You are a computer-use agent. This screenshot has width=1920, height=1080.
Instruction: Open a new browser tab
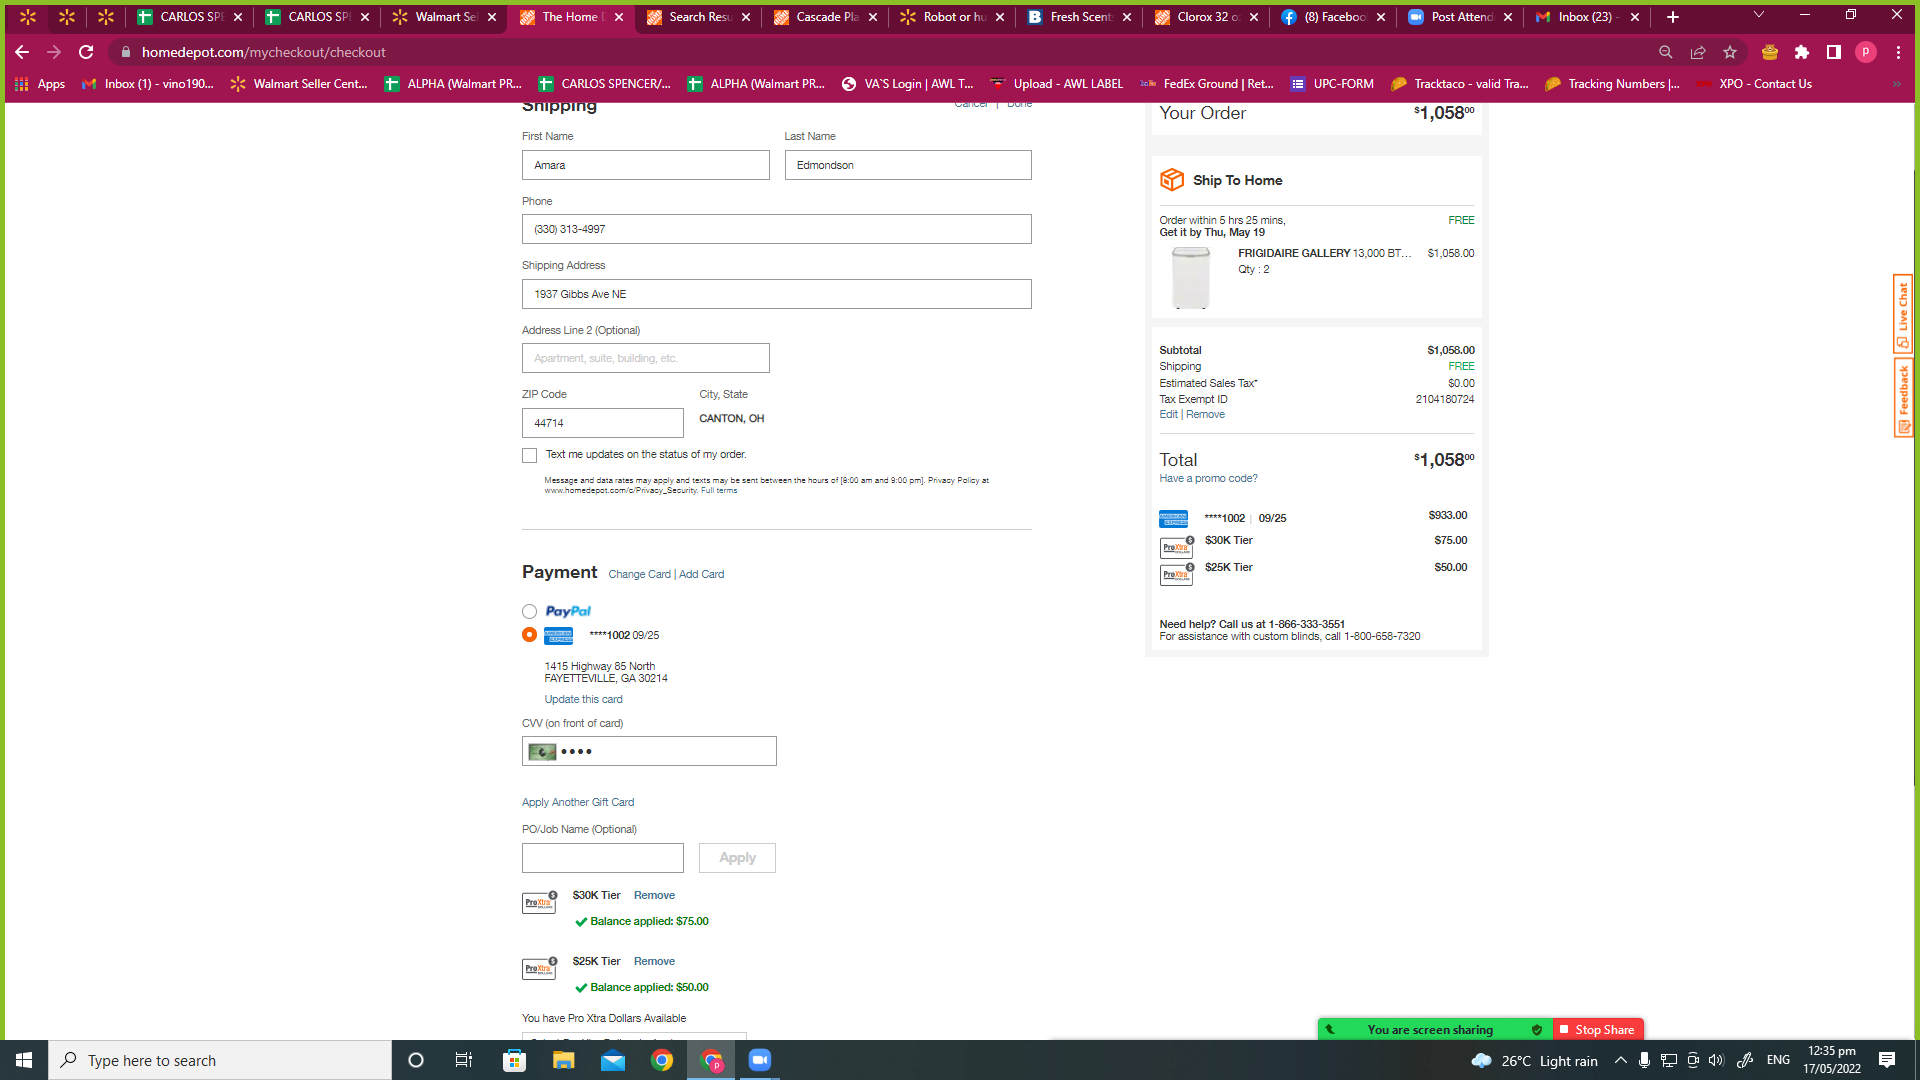point(1673,17)
